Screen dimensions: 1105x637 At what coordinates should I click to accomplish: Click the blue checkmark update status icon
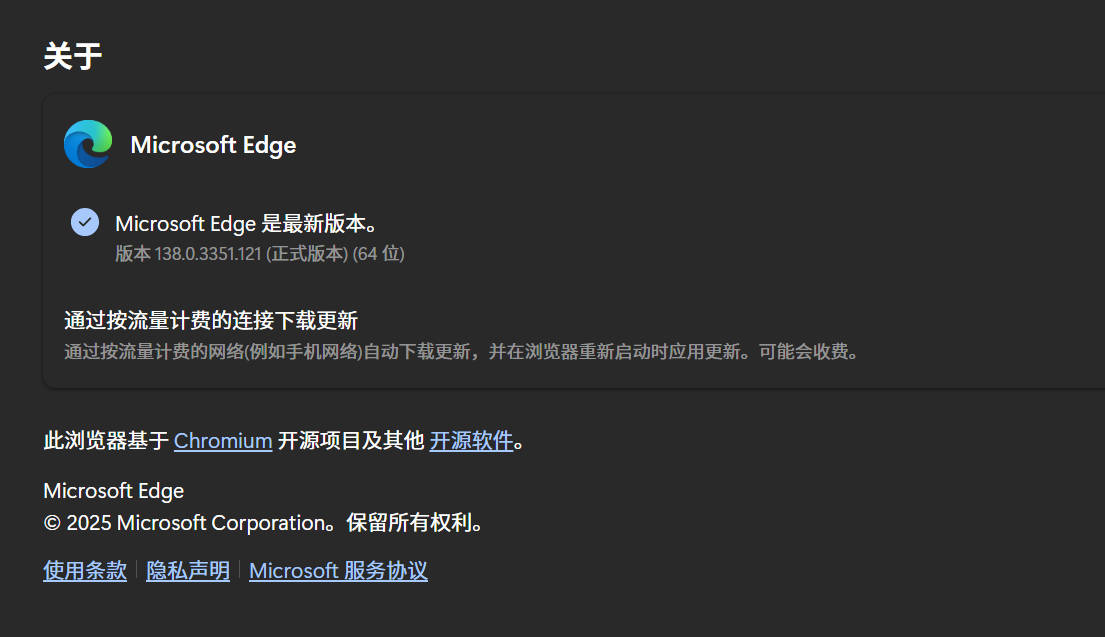[x=85, y=222]
